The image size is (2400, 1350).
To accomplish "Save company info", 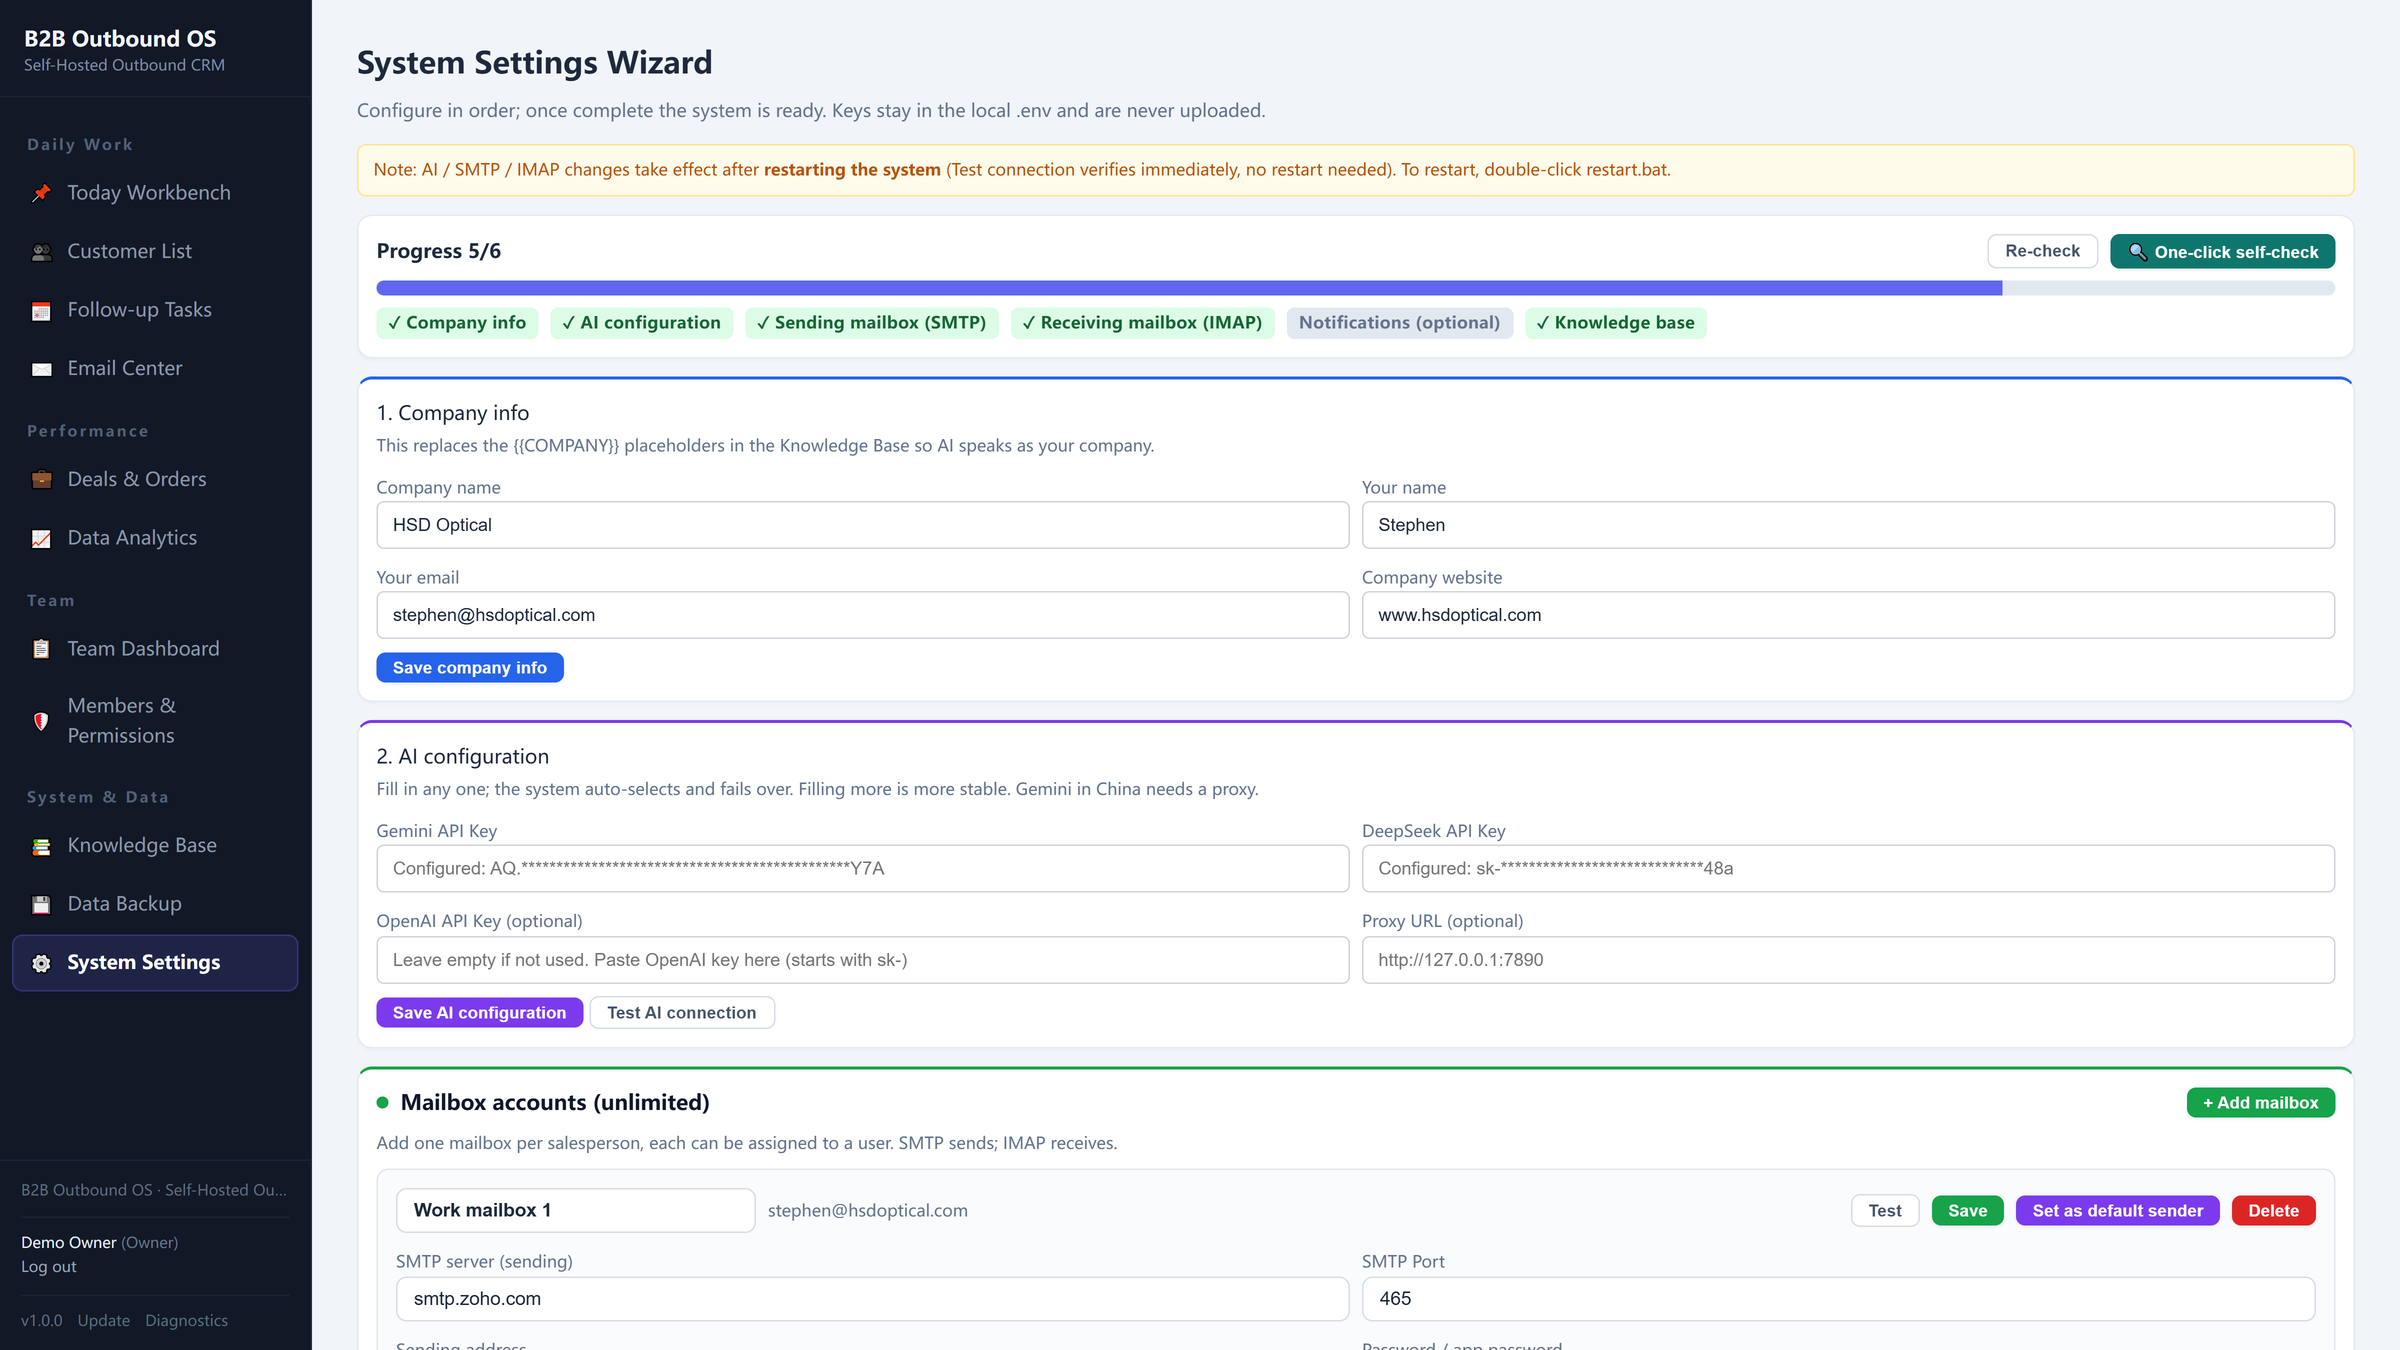I will click(470, 668).
